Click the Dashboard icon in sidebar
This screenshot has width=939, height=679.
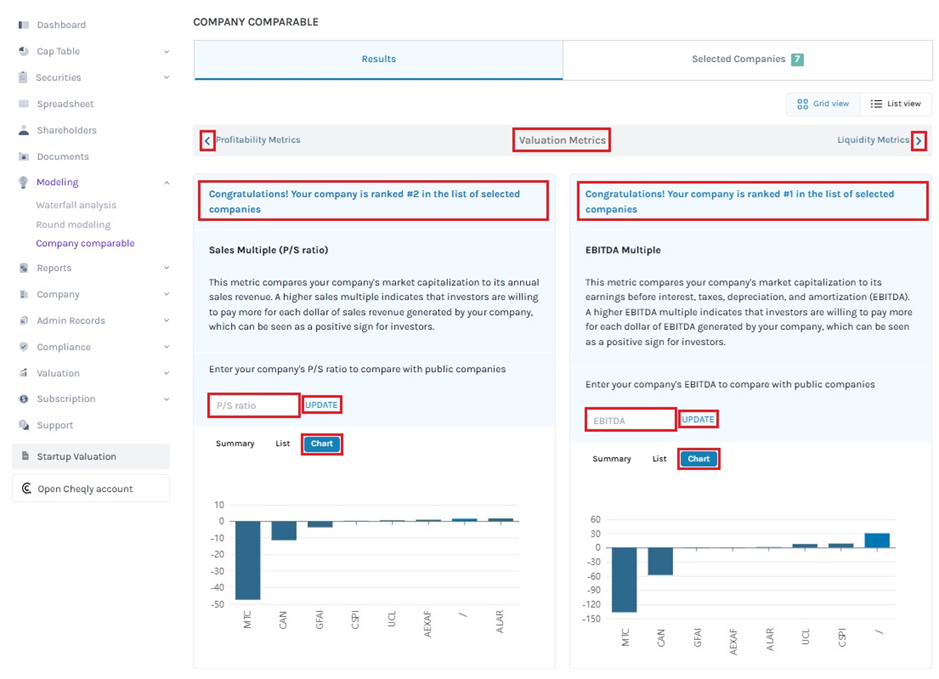(x=24, y=25)
